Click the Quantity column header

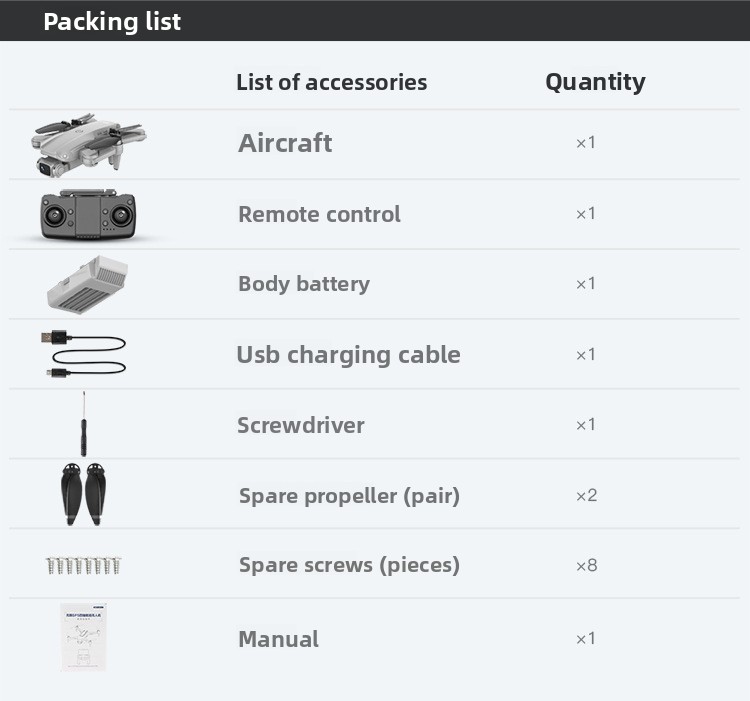point(595,82)
